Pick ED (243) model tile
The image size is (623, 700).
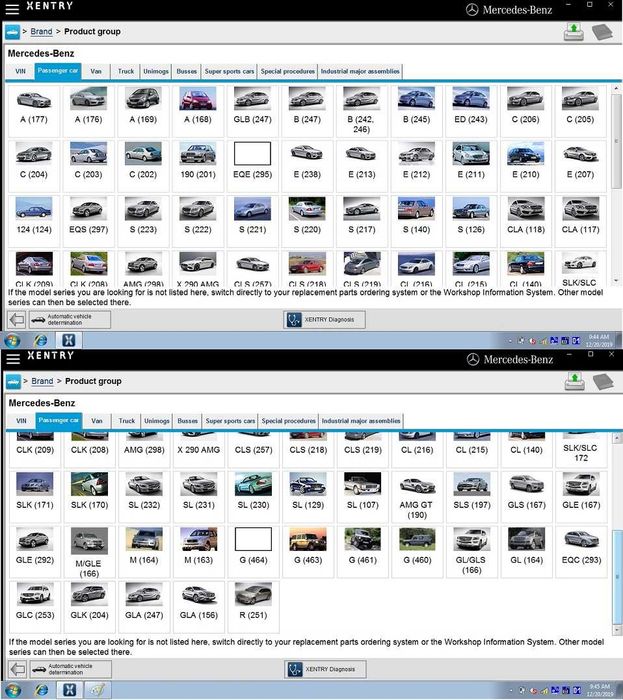471,111
